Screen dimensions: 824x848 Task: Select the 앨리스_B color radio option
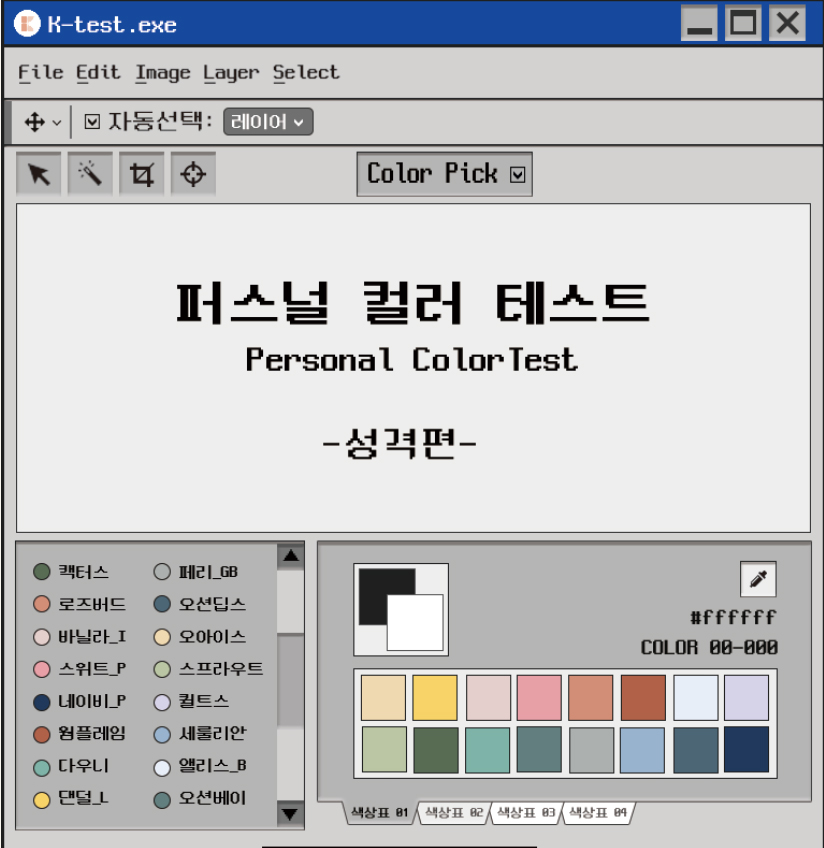pos(162,768)
